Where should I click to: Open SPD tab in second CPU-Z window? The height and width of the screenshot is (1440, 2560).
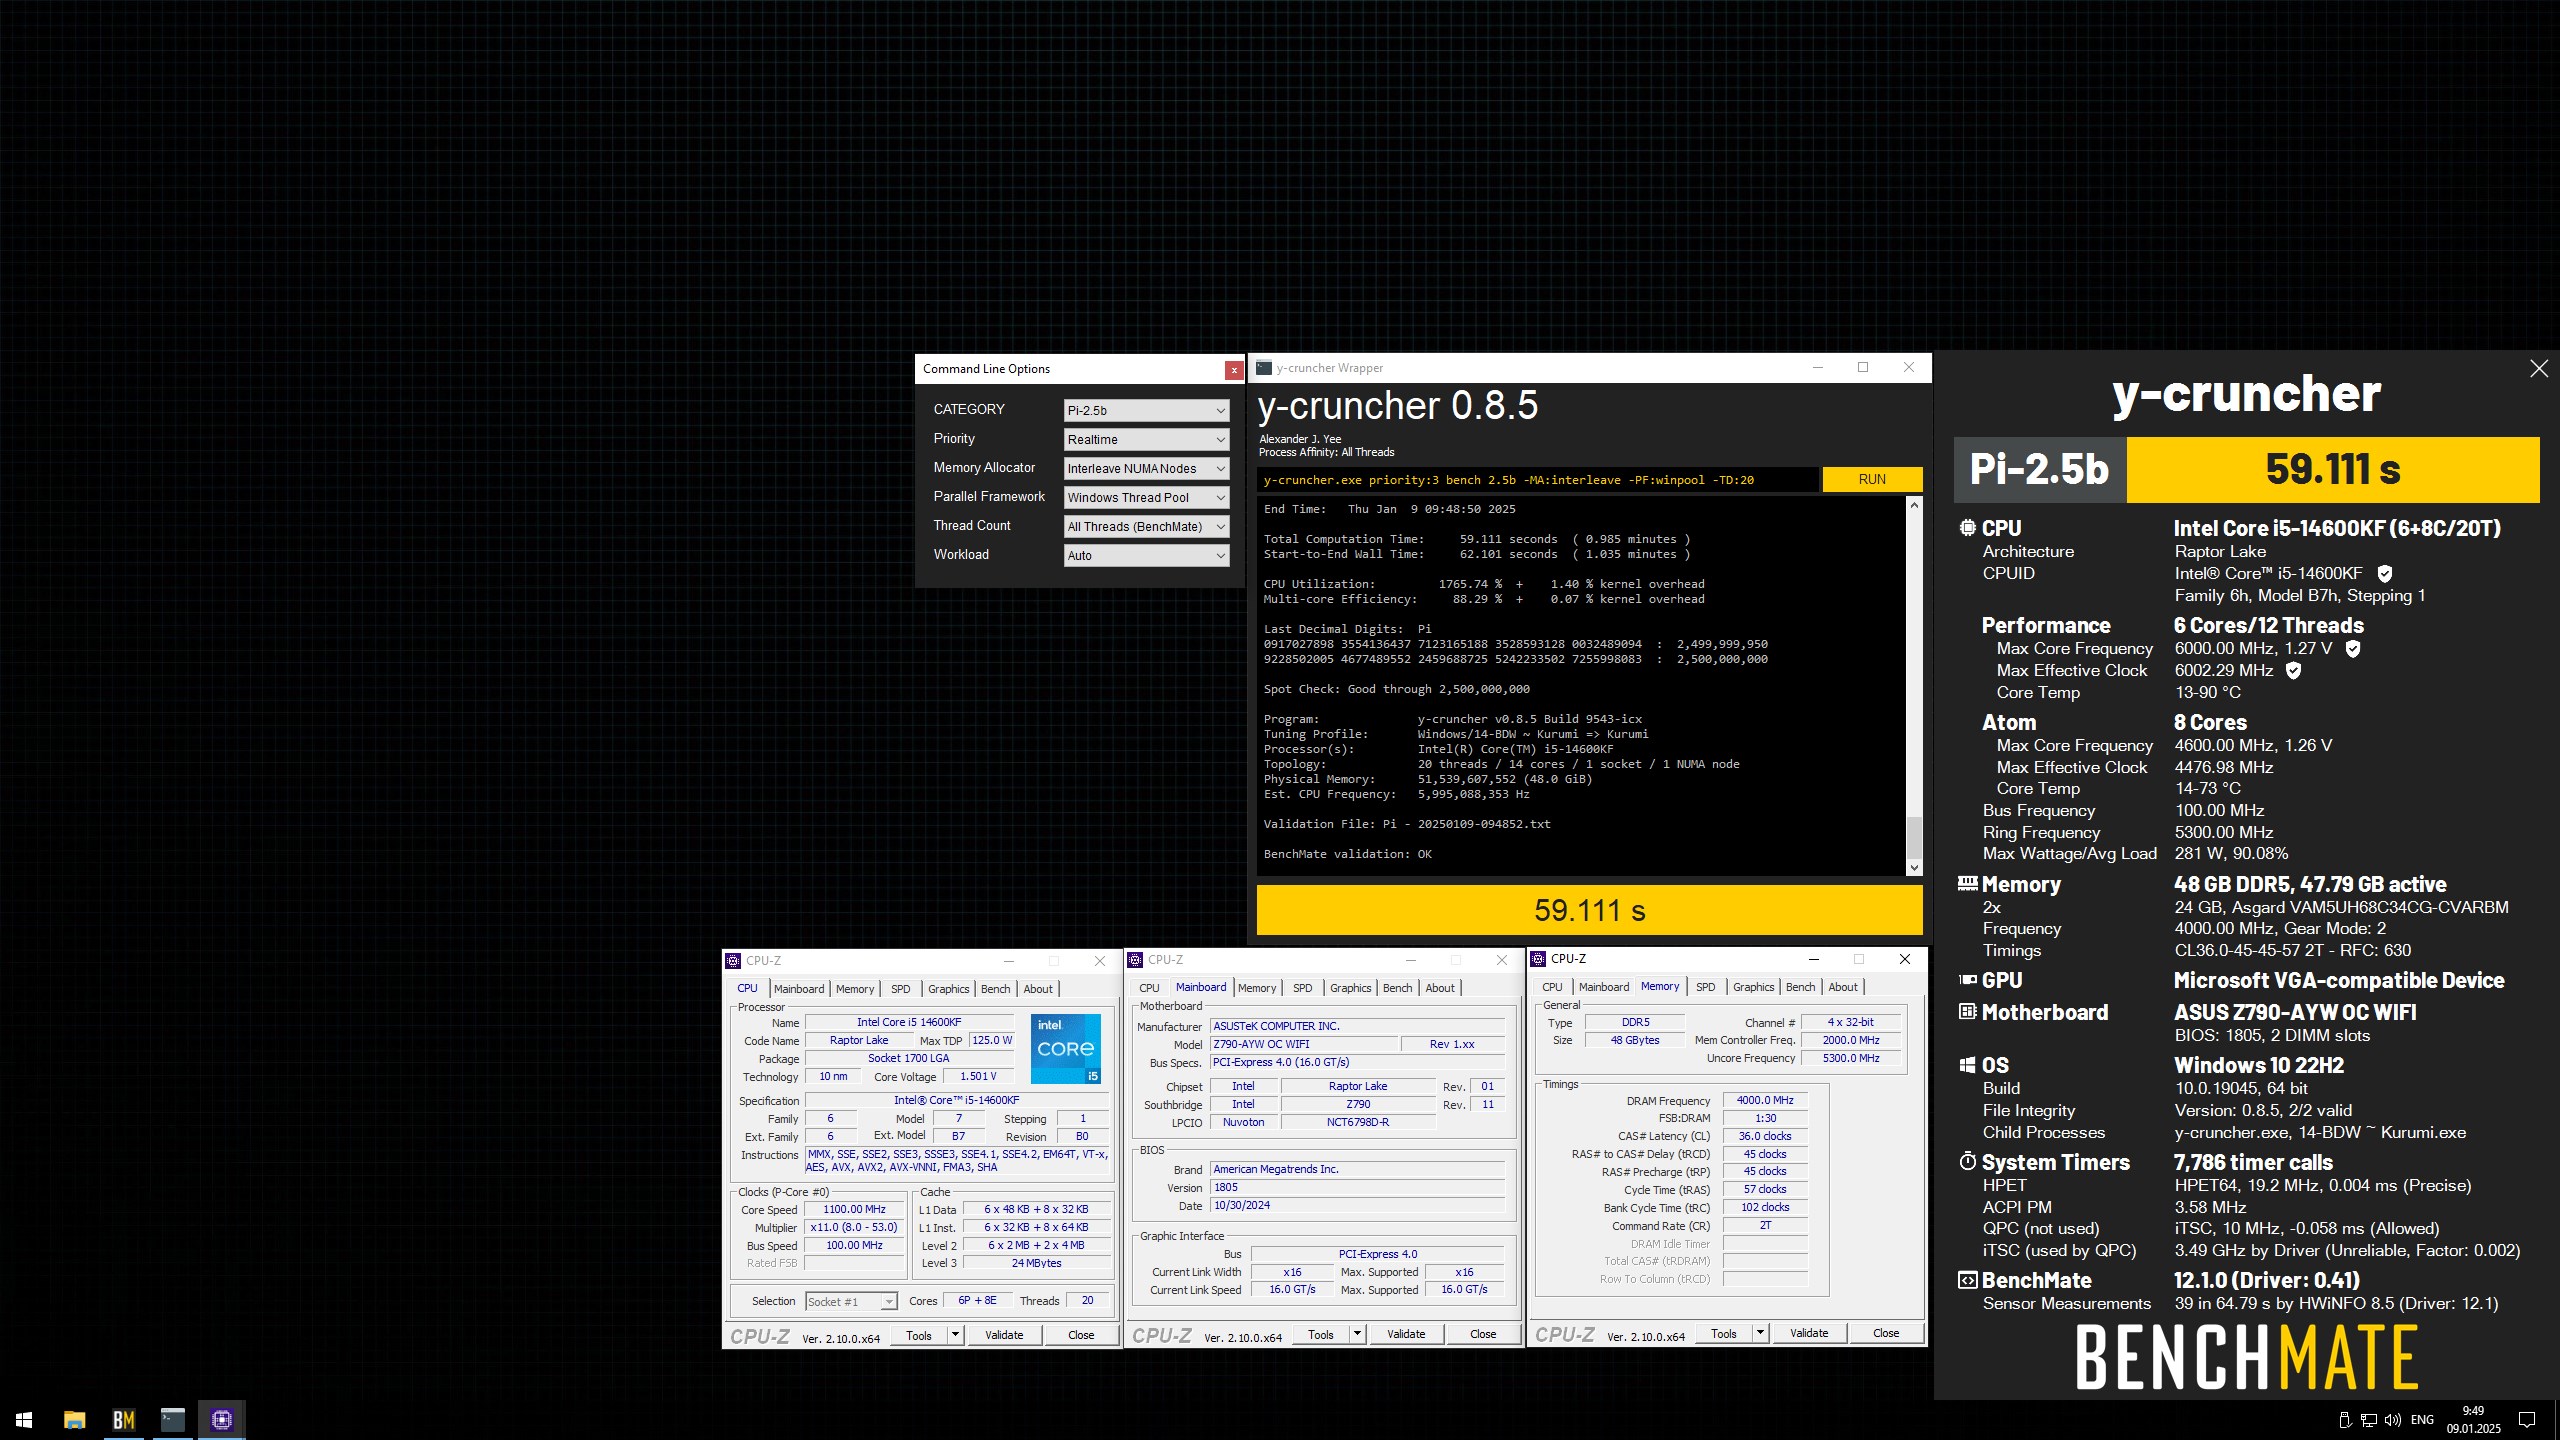pyautogui.click(x=1302, y=988)
